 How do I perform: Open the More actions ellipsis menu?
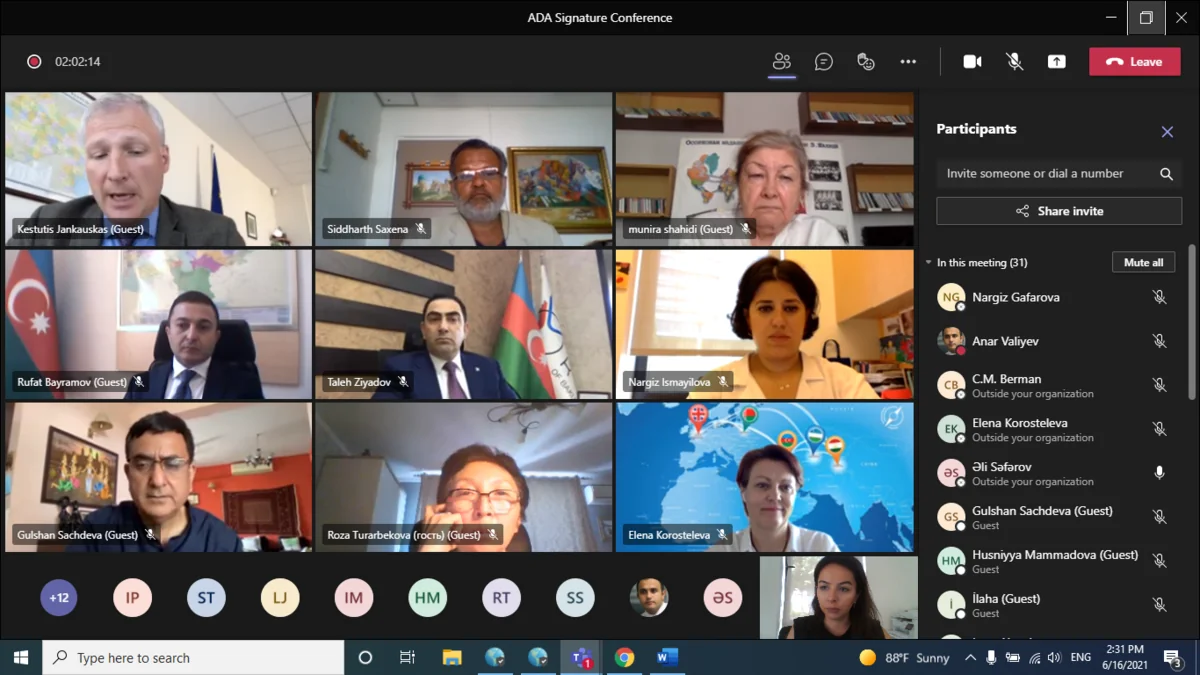908,62
